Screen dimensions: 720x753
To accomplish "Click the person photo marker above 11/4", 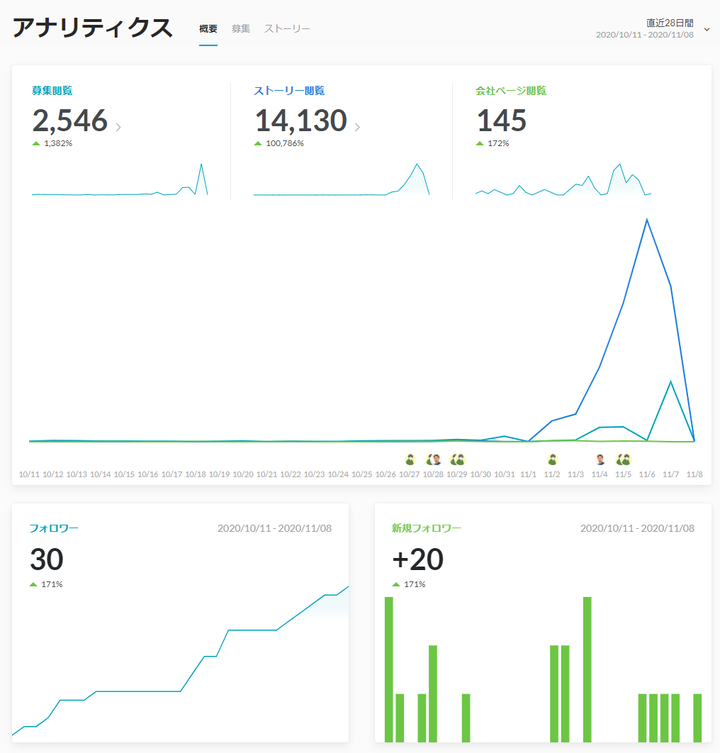I will pos(600,459).
